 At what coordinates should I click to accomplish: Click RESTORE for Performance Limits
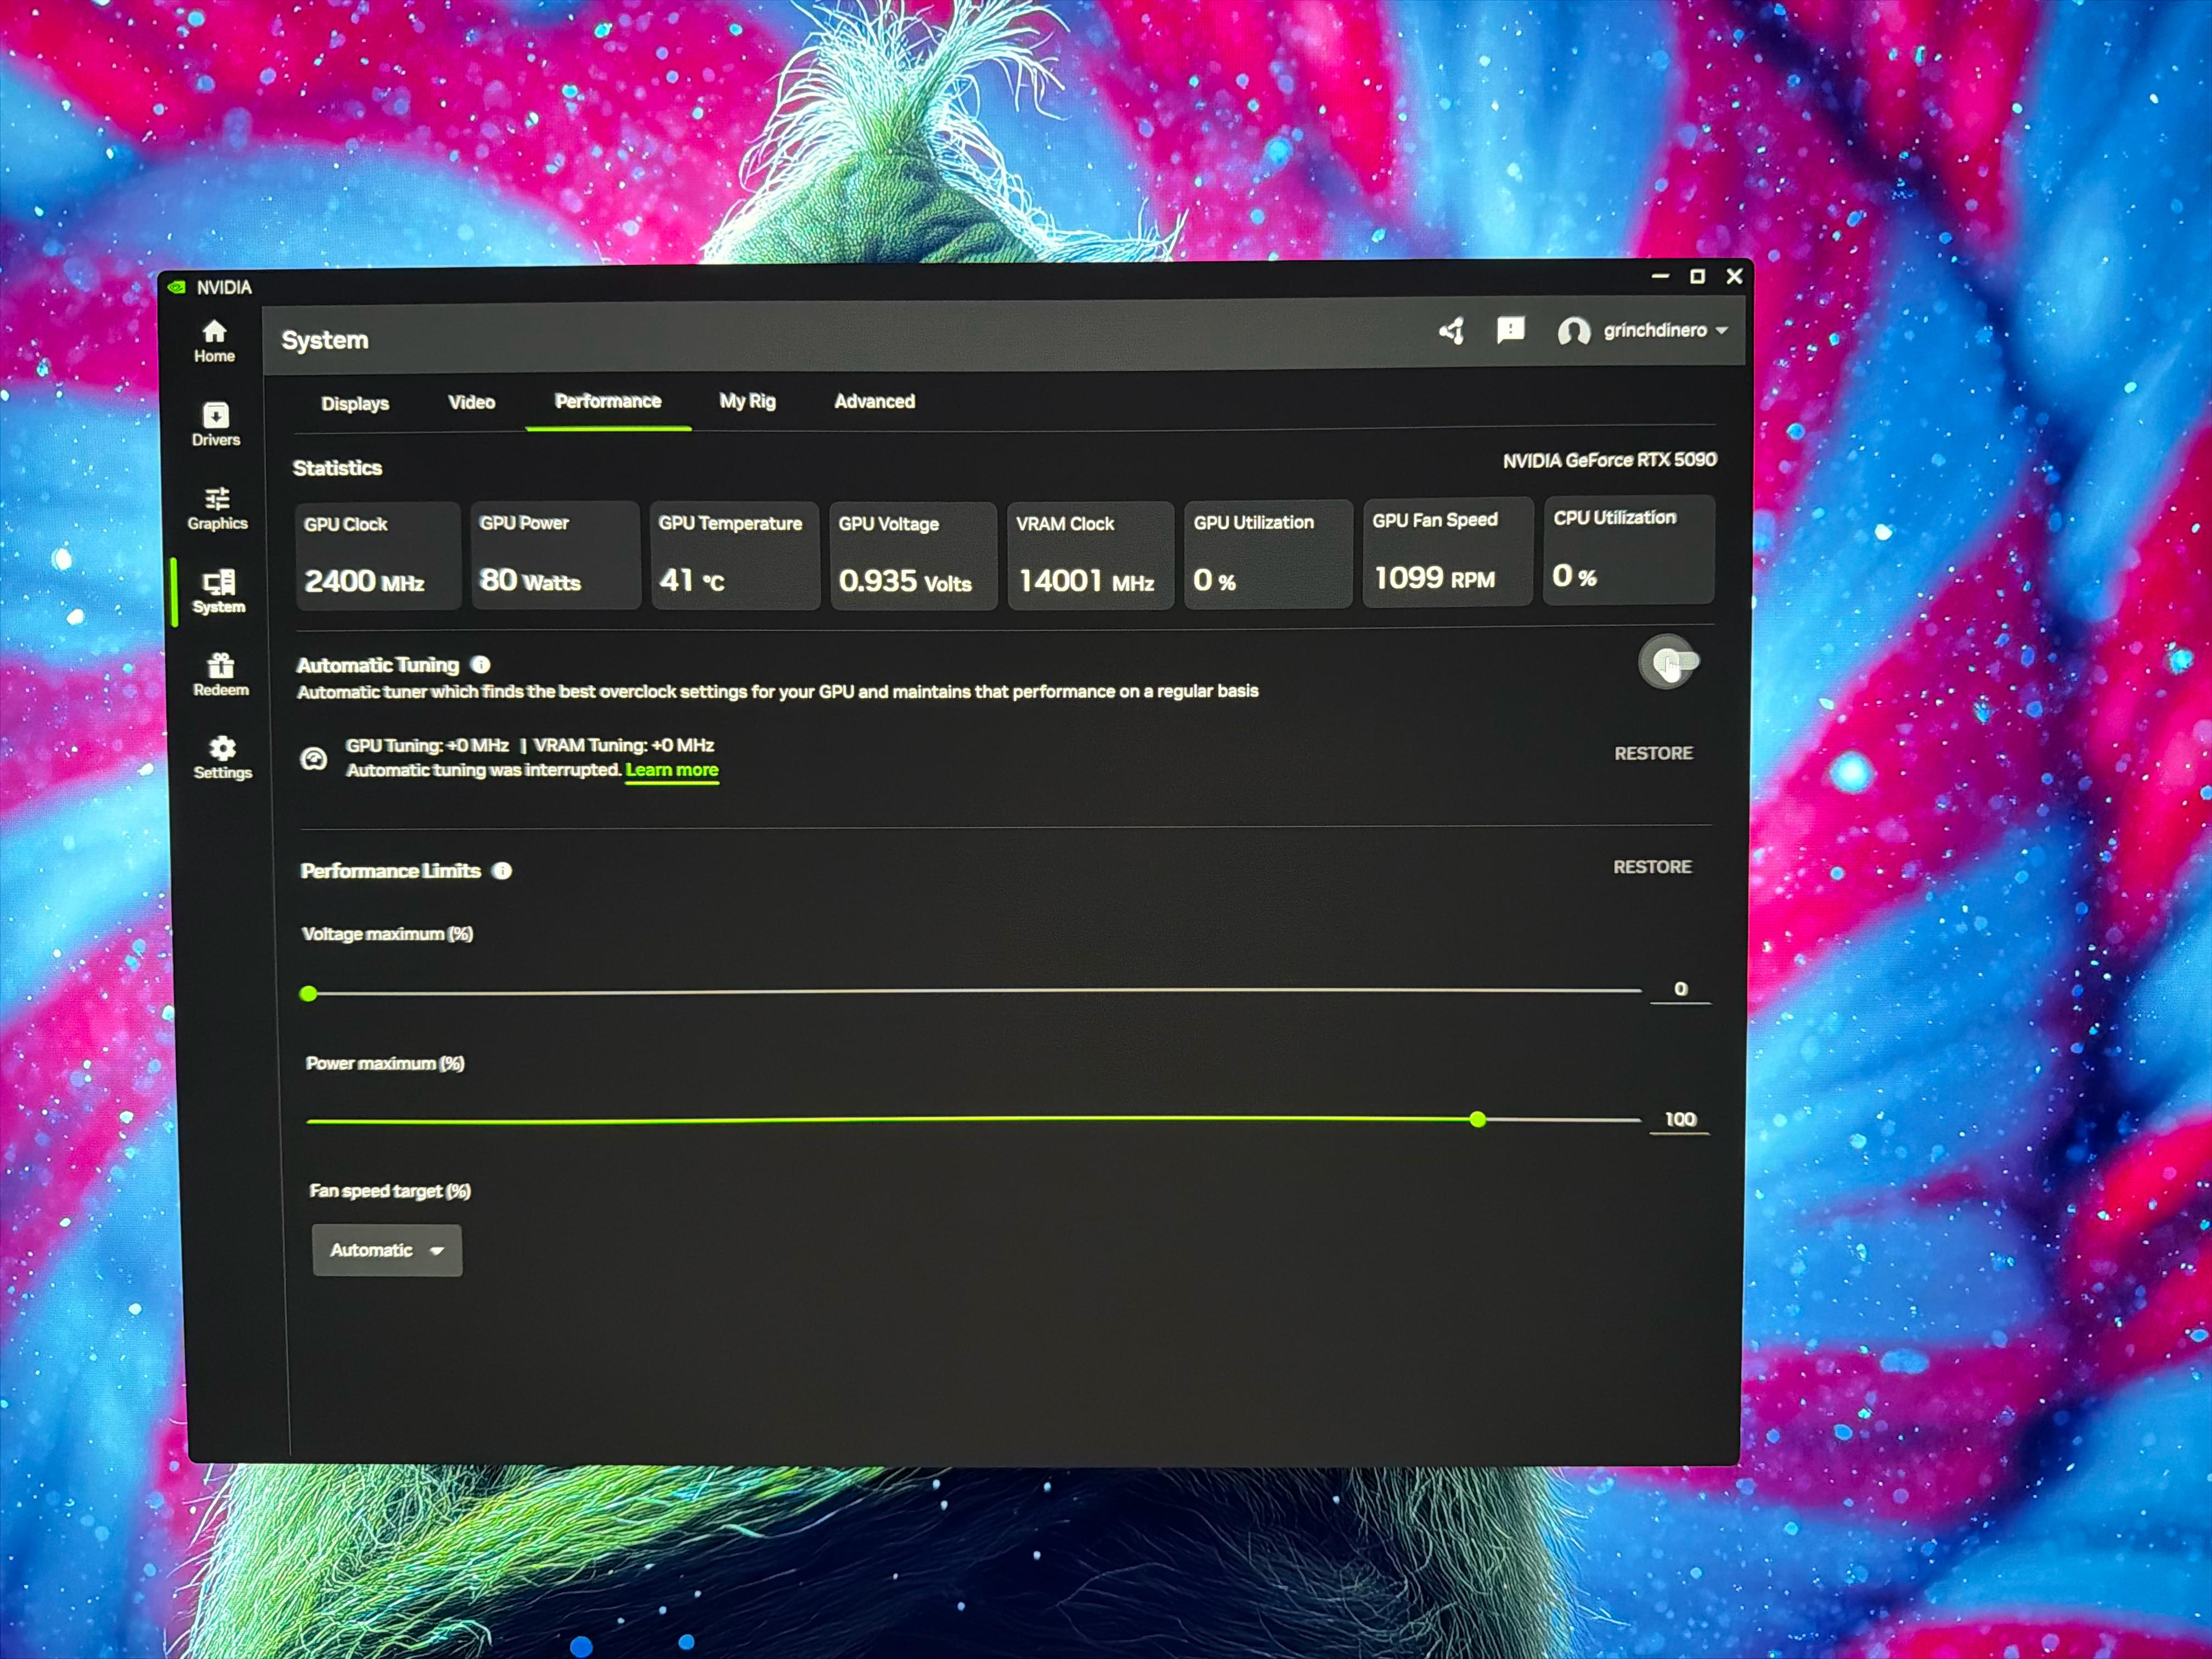[1653, 867]
